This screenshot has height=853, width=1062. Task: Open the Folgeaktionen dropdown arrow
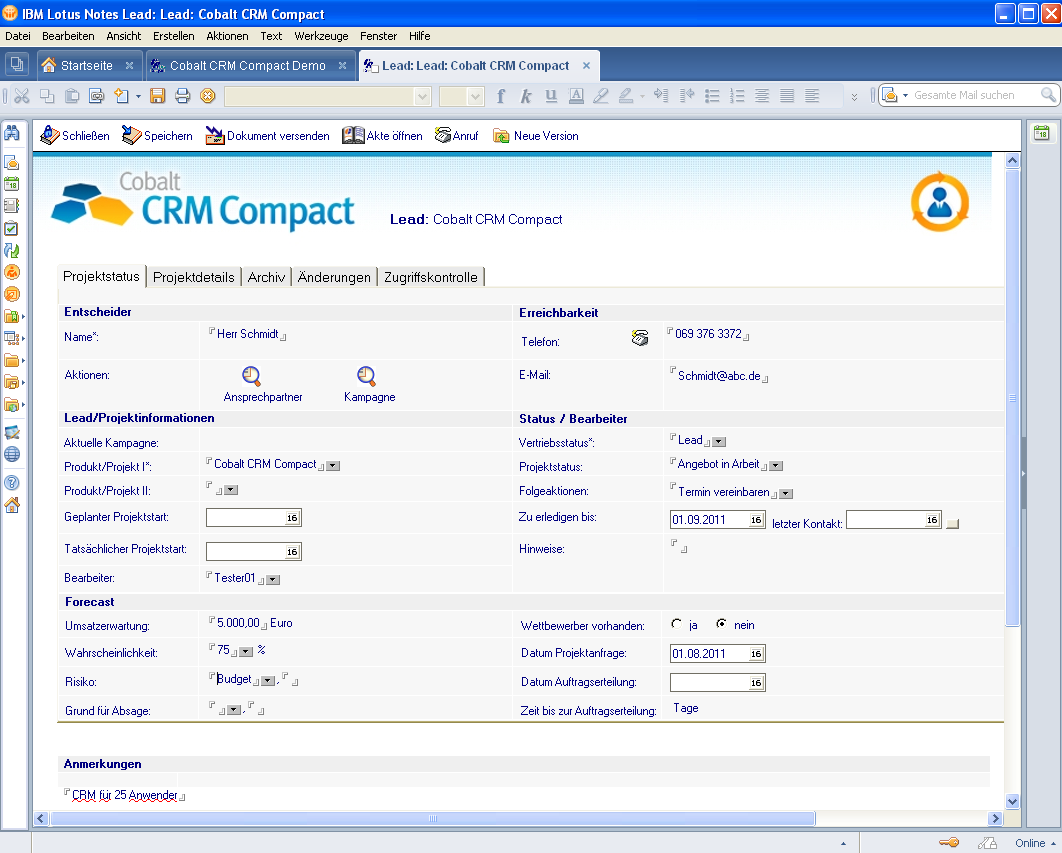786,493
